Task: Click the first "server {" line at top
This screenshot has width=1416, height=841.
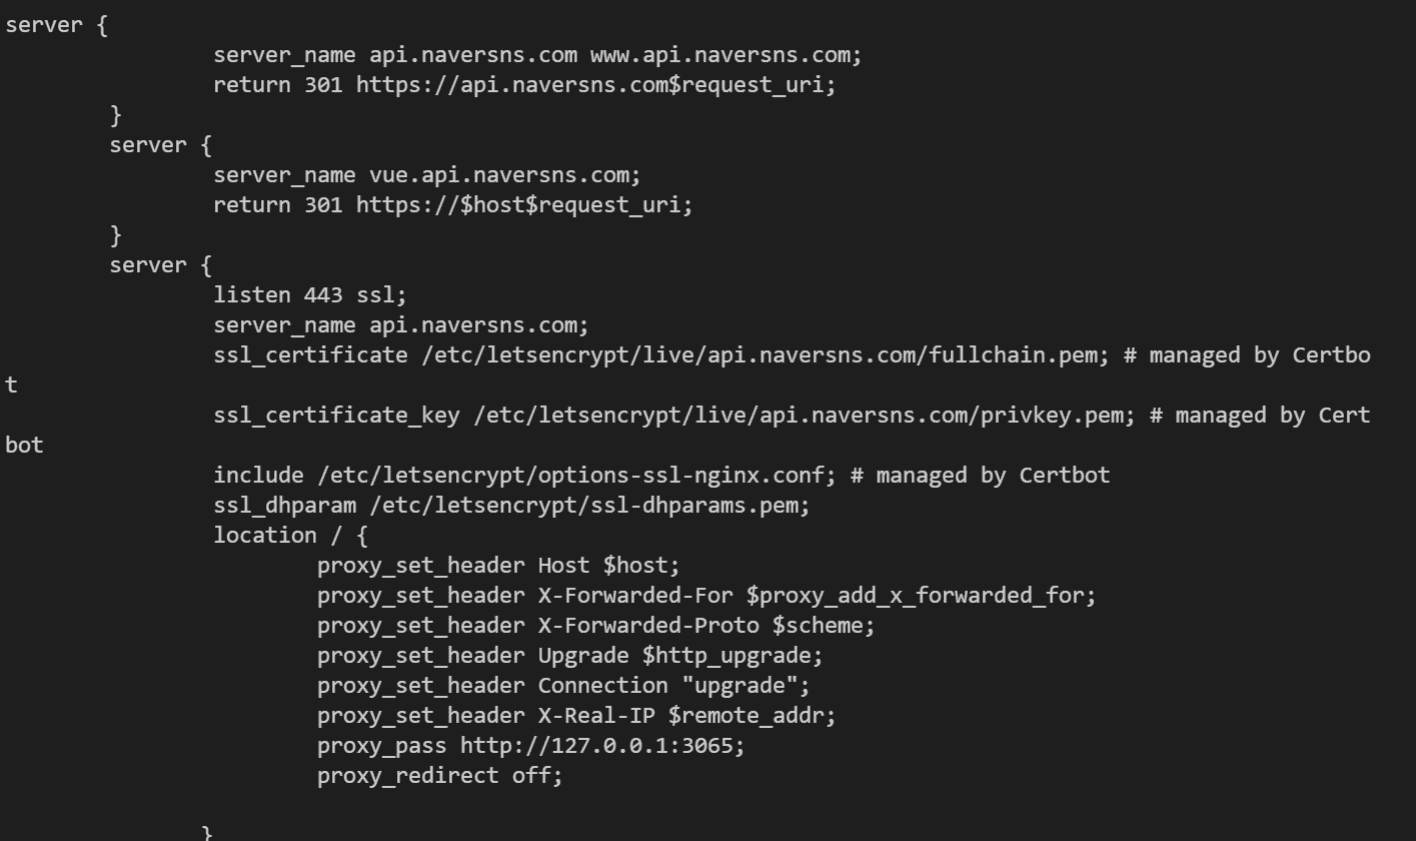Action: (56, 25)
